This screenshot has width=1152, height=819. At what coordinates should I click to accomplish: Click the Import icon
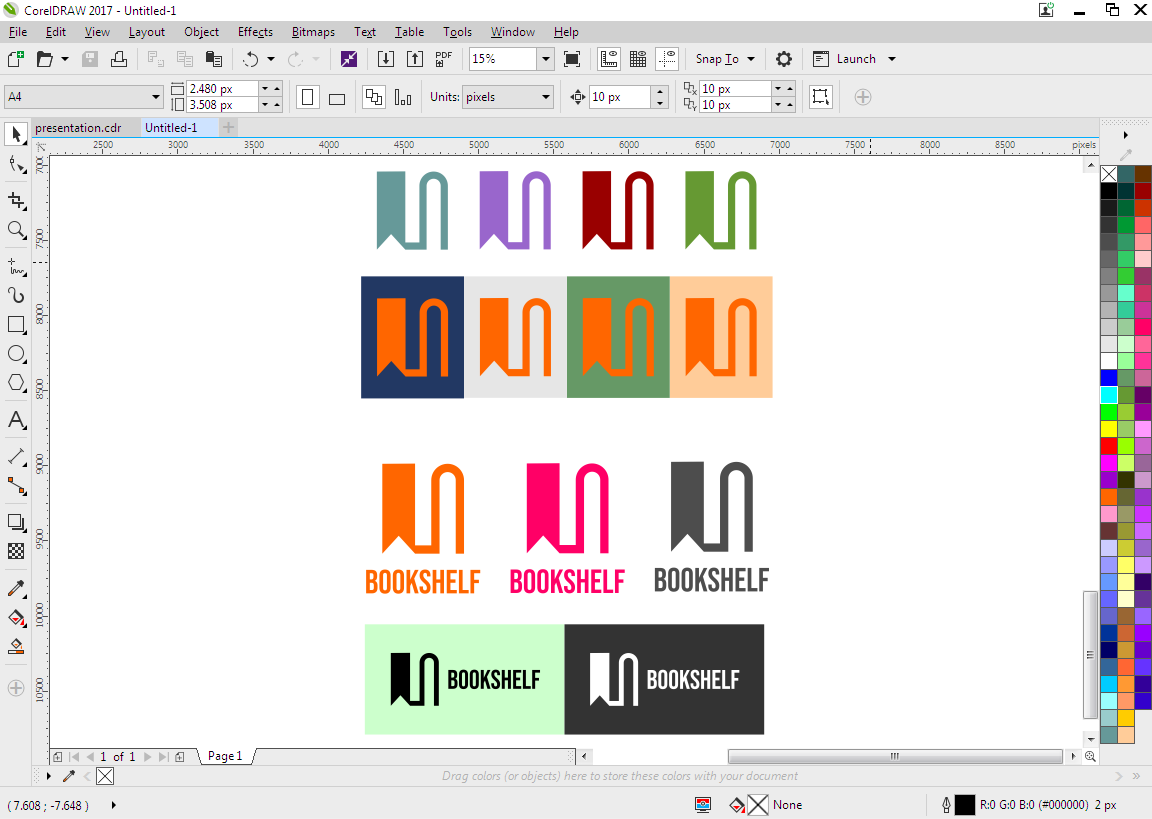point(386,59)
